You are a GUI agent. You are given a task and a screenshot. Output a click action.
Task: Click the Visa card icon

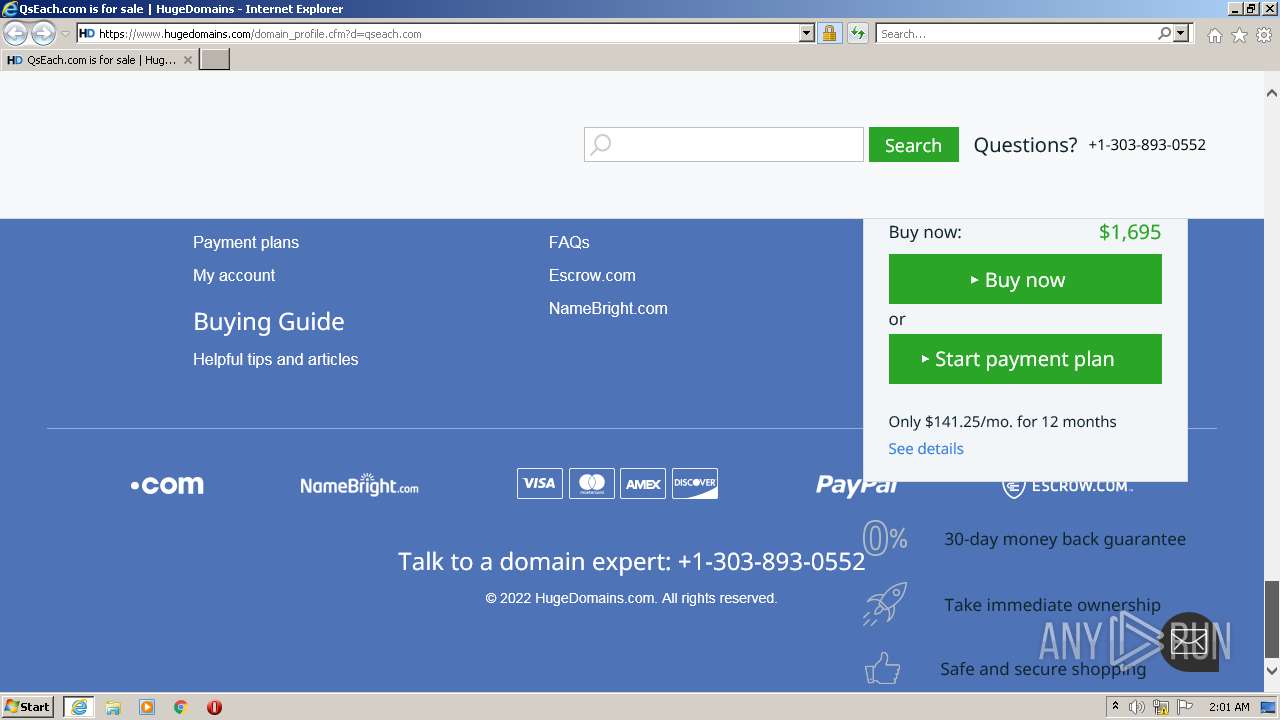540,484
